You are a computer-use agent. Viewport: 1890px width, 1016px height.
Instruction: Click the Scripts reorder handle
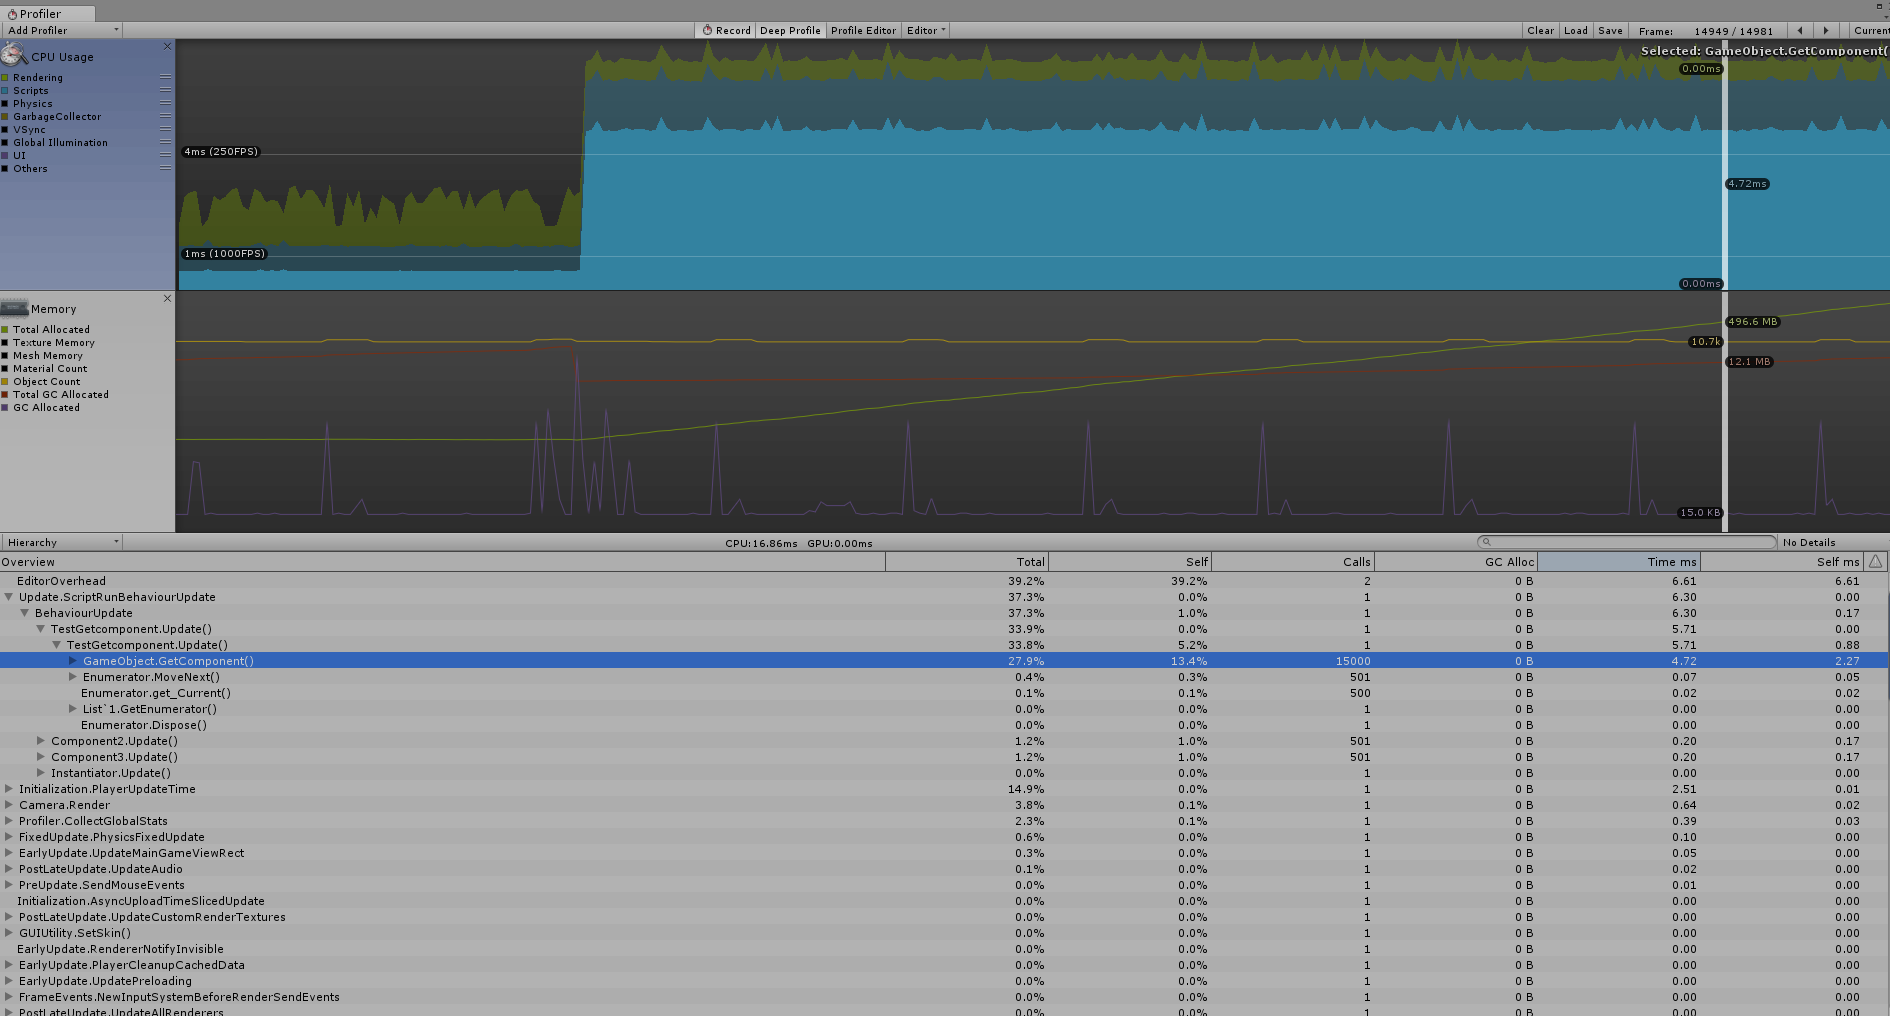coord(165,90)
